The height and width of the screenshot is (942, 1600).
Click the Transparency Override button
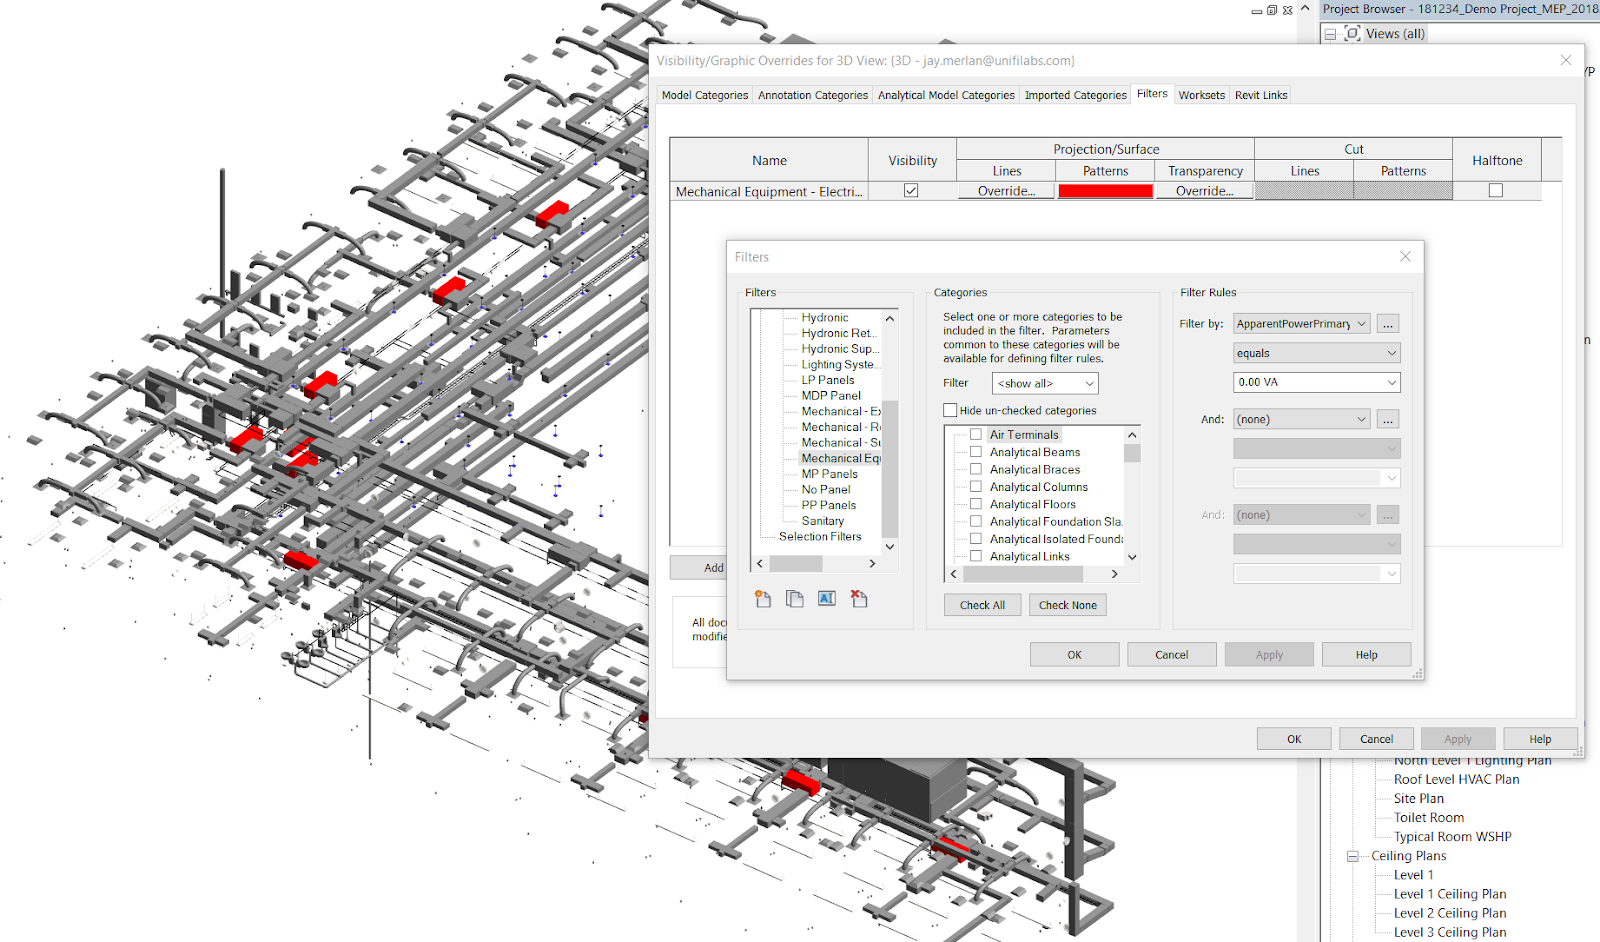[1205, 191]
